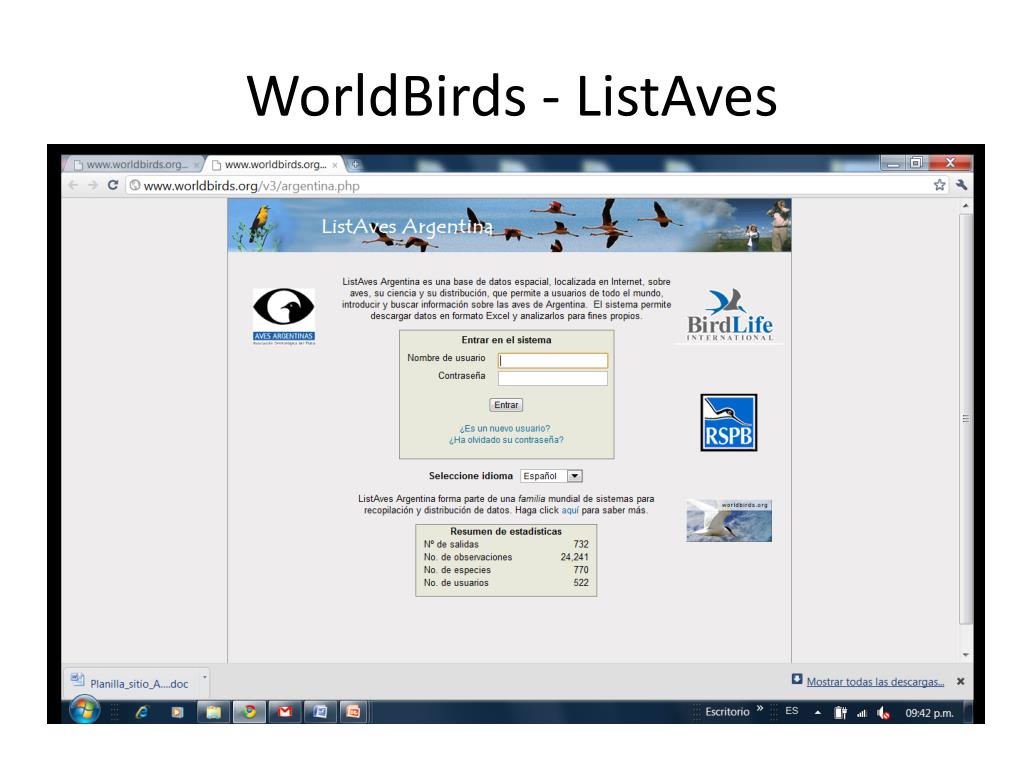
Task: Click the muted volume tray icon
Action: point(884,713)
